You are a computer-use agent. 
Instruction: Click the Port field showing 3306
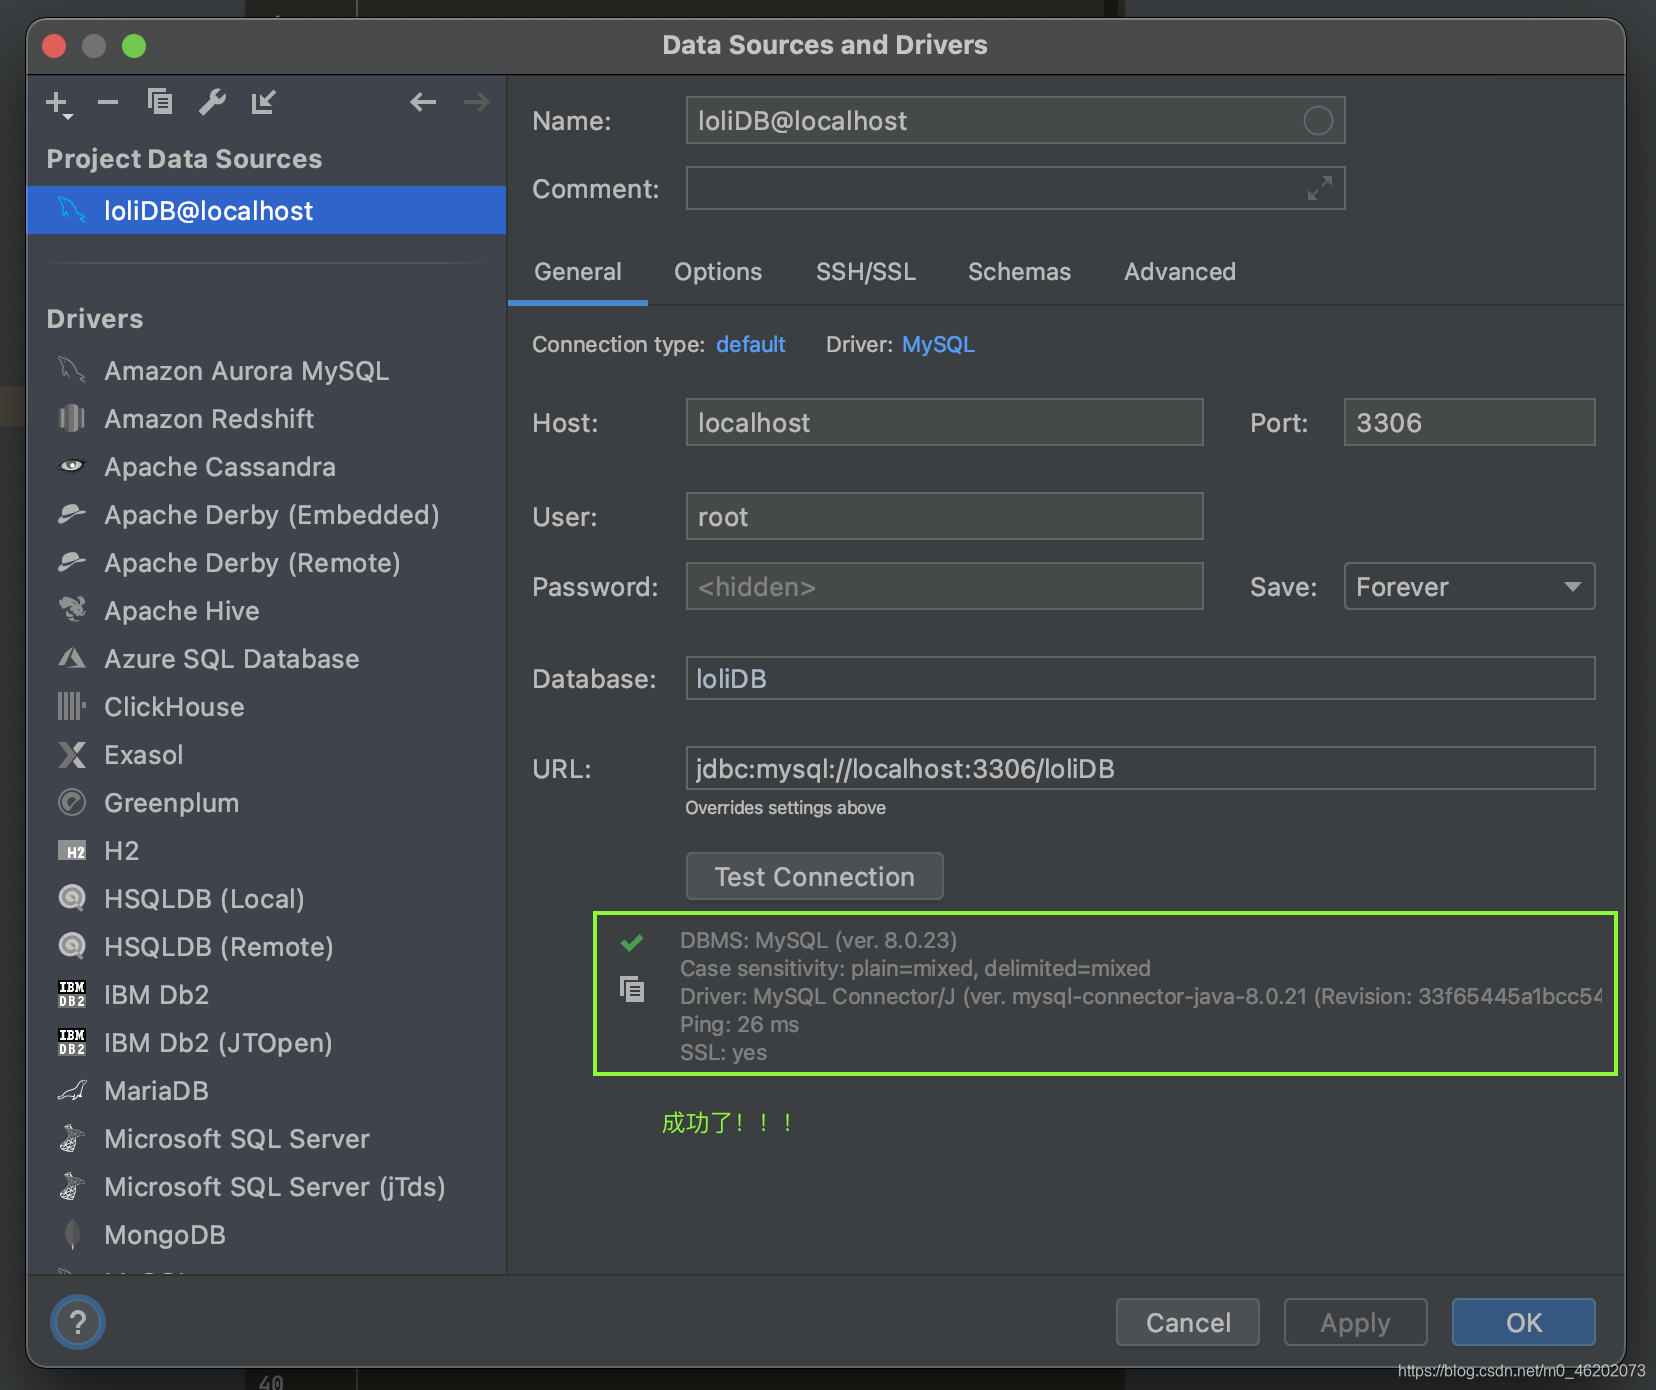(x=1469, y=422)
